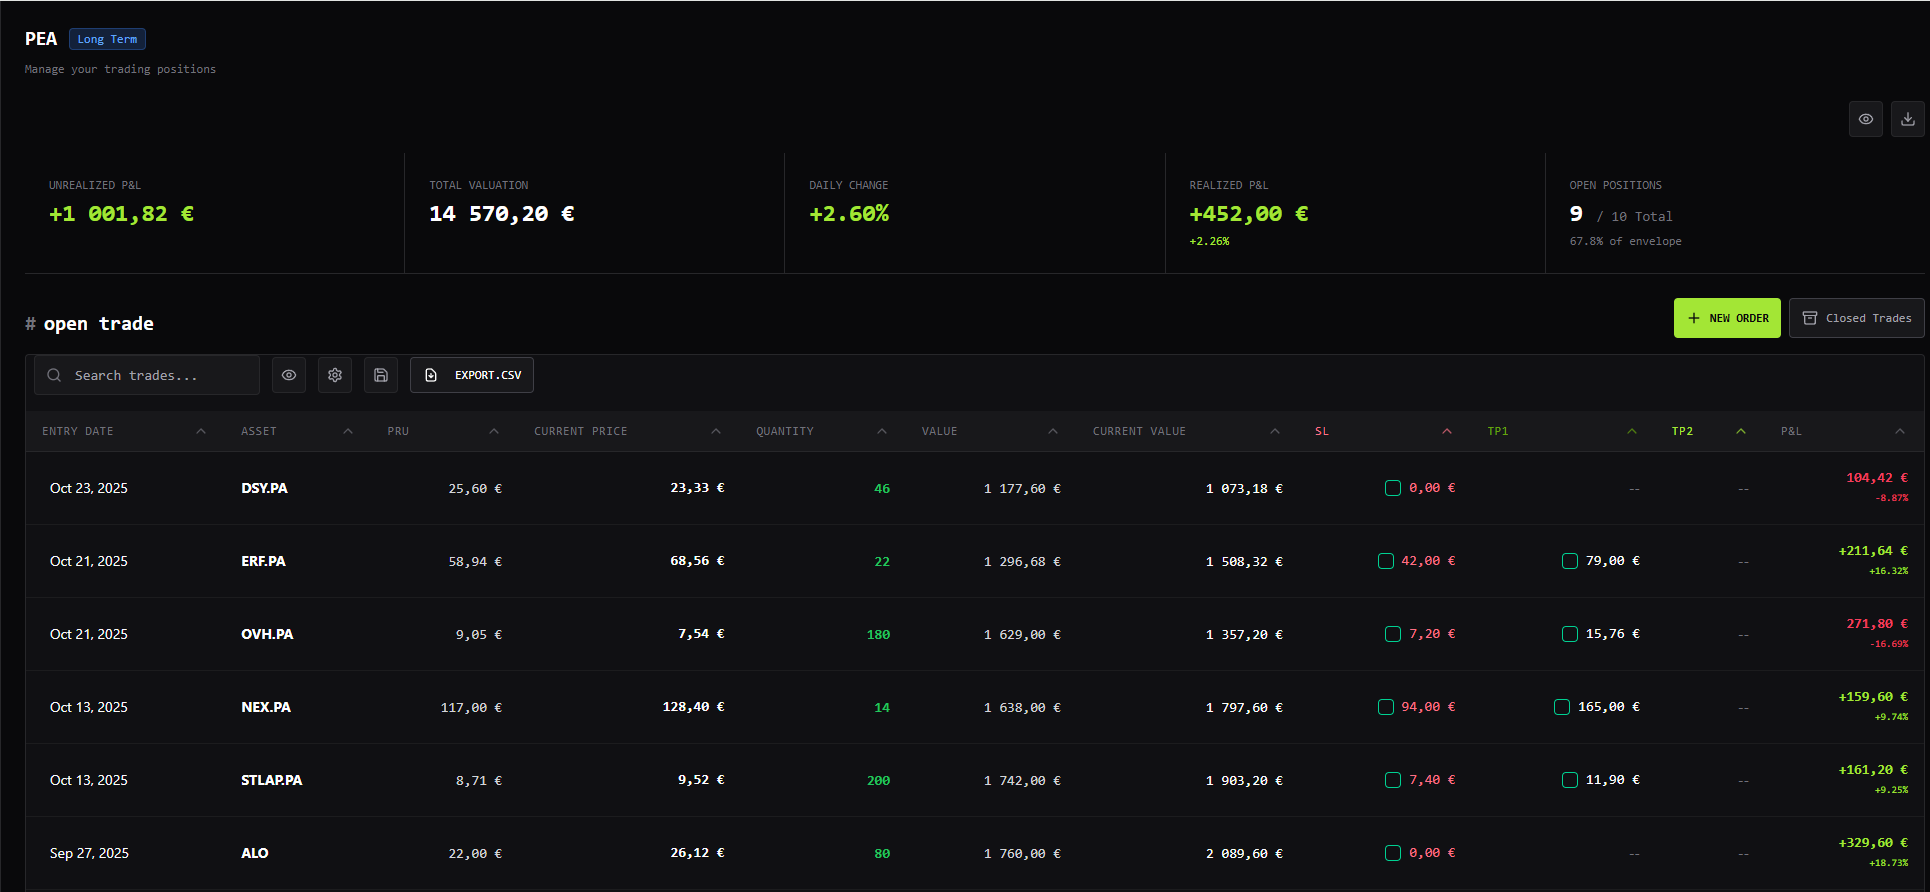
Task: Click Unrealized P&L value +1 001,82 €
Action: pyautogui.click(x=122, y=214)
